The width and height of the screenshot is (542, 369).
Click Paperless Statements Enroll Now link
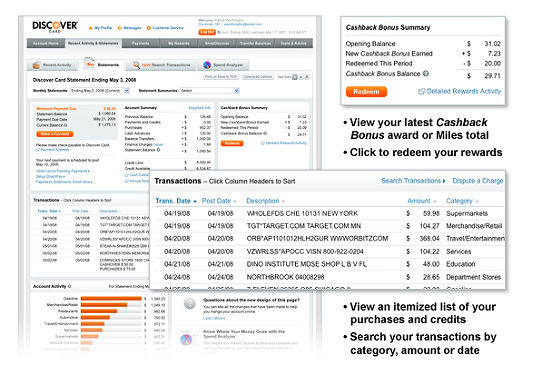pyautogui.click(x=64, y=182)
